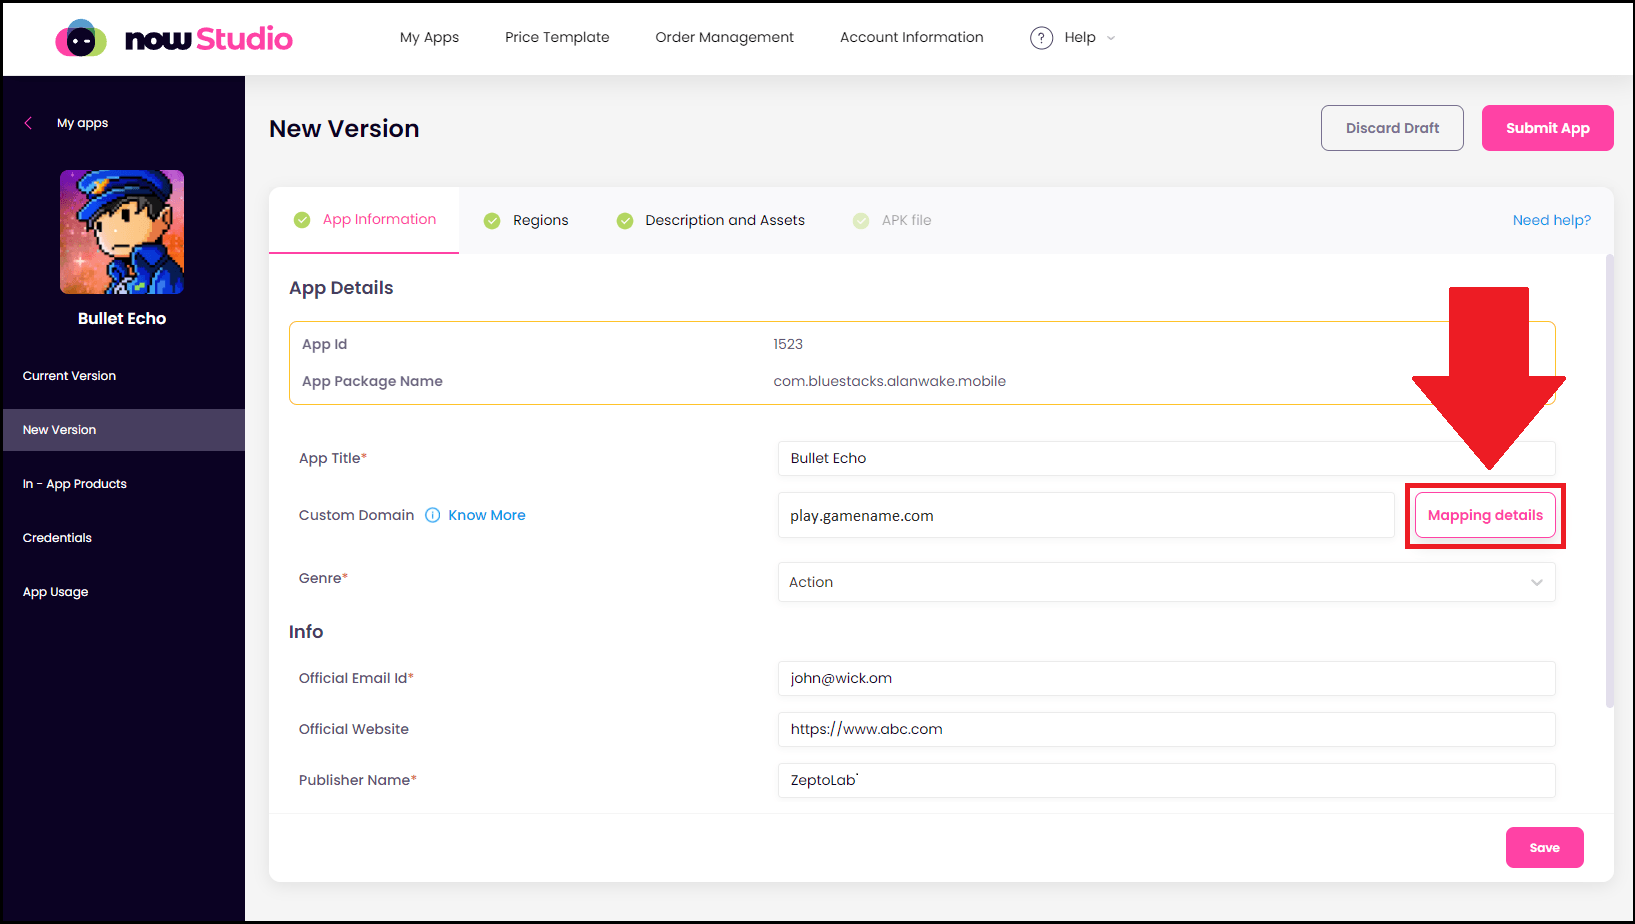Click the Regions green checkmark icon

pos(492,221)
